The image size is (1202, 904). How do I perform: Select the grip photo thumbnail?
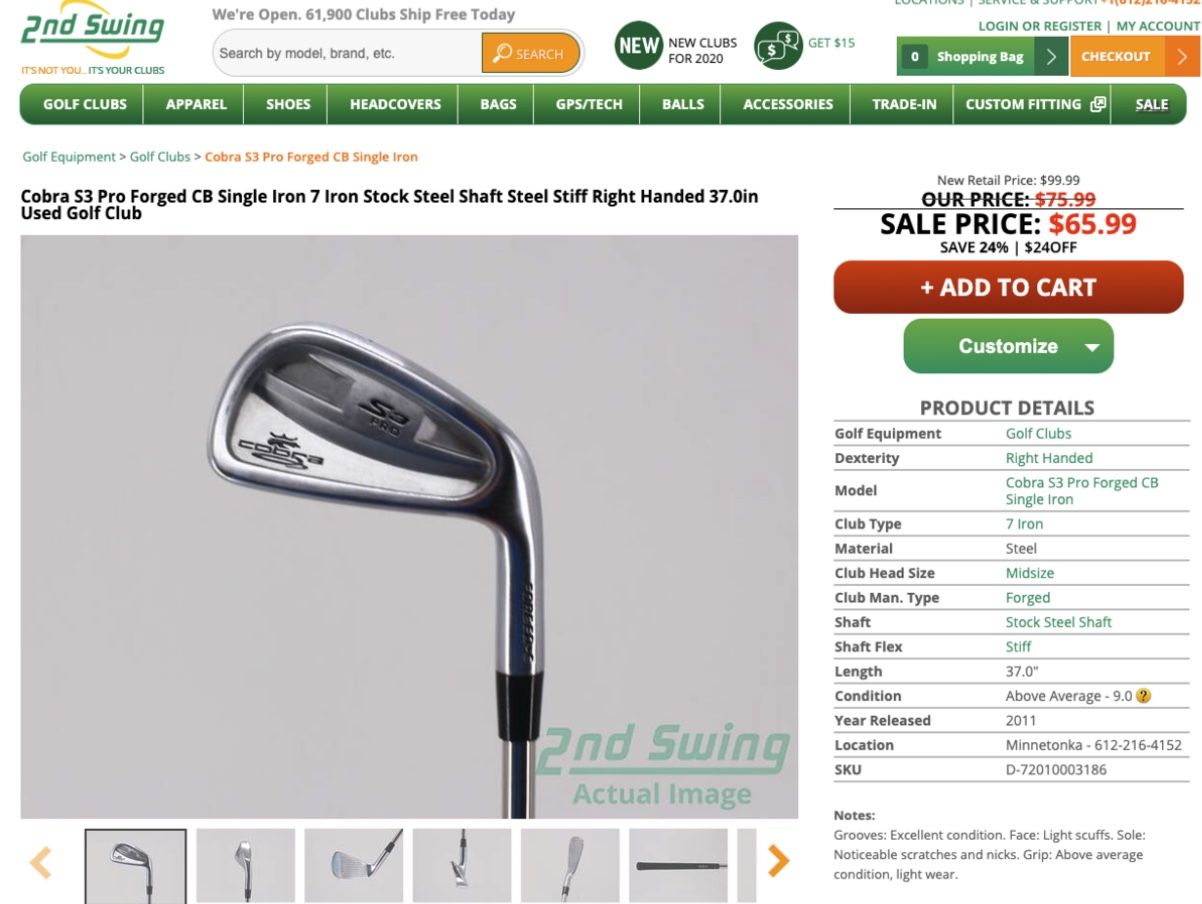pos(678,865)
